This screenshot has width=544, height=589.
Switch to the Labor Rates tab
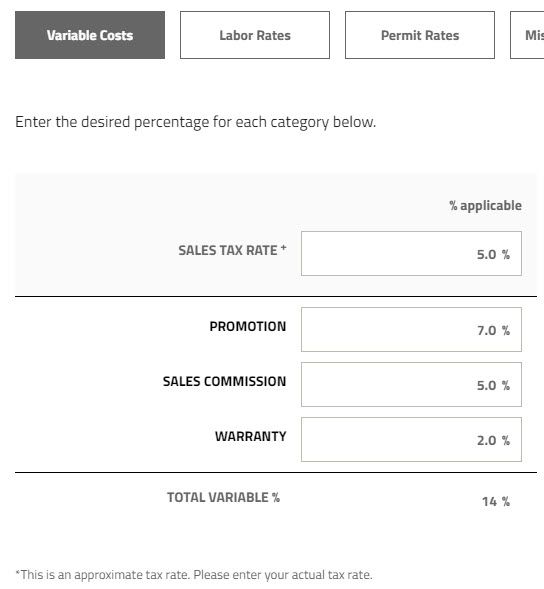[255, 35]
